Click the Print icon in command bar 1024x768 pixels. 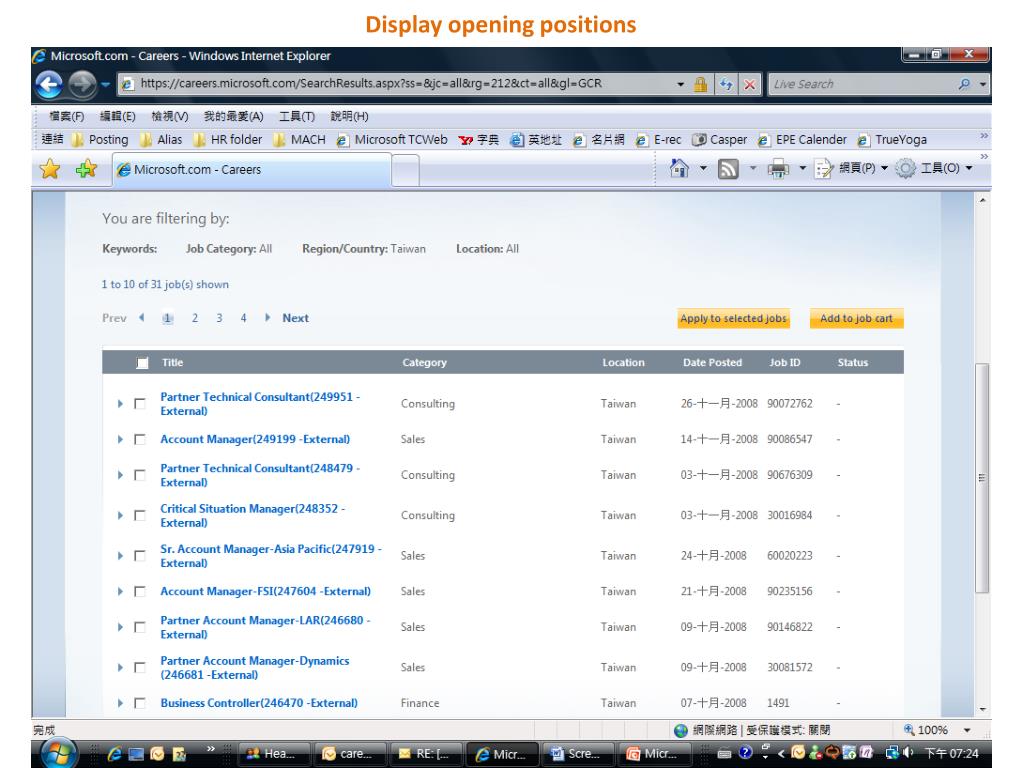click(778, 168)
